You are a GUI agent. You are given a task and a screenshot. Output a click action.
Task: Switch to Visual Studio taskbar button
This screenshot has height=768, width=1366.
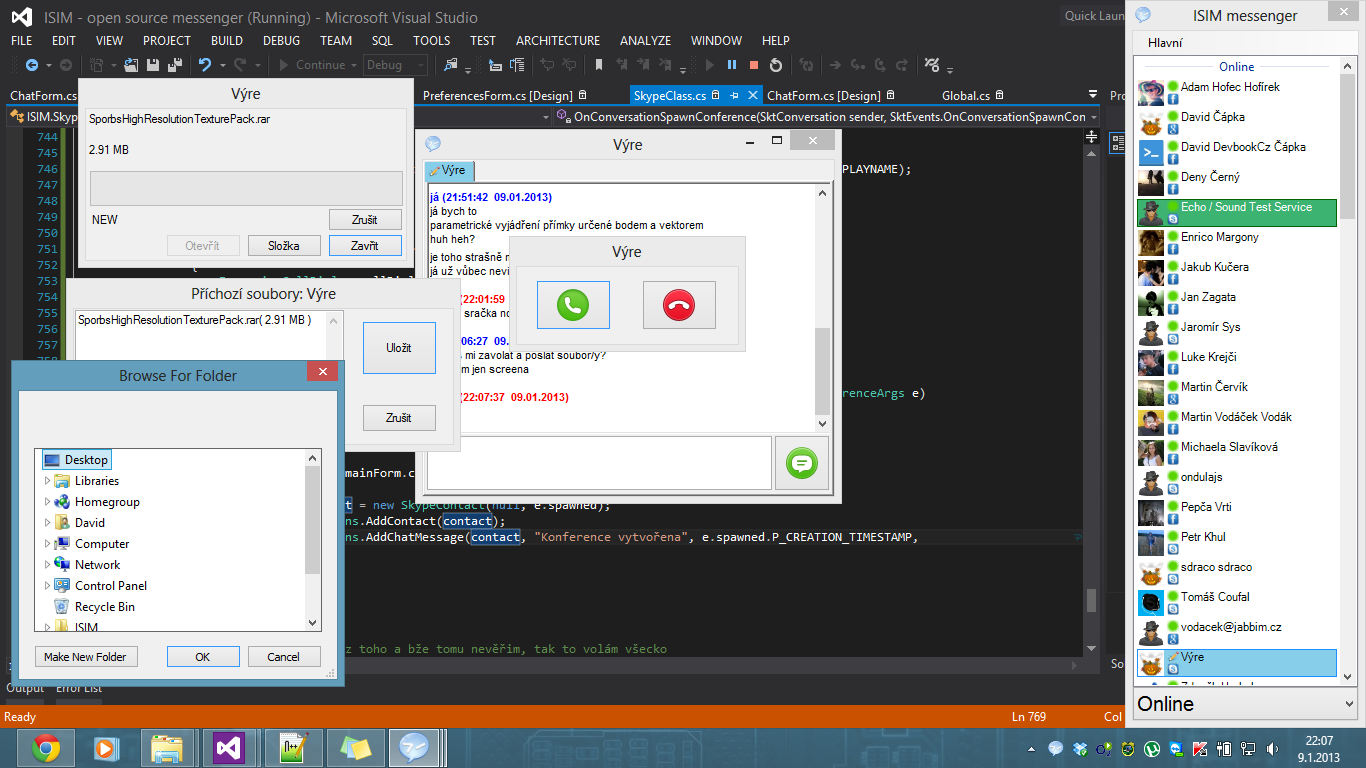pyautogui.click(x=229, y=747)
